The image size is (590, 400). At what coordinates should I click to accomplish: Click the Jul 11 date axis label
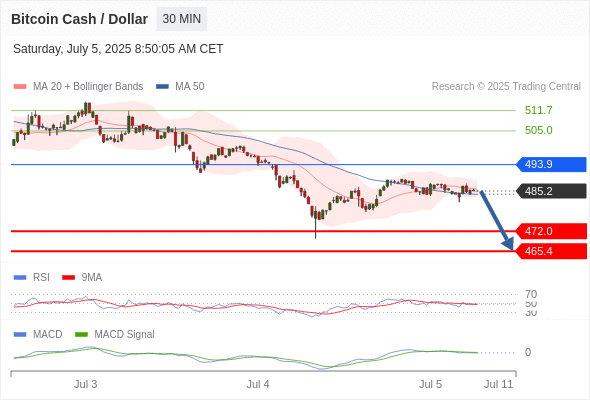(499, 384)
